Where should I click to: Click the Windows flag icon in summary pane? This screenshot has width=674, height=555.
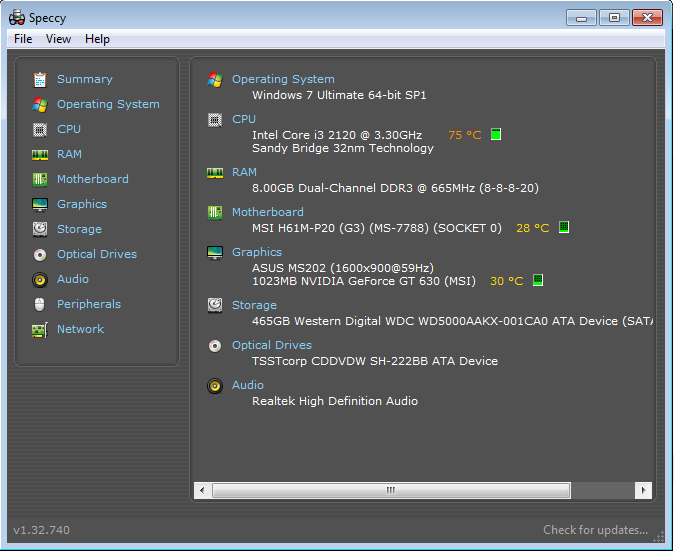pos(215,80)
